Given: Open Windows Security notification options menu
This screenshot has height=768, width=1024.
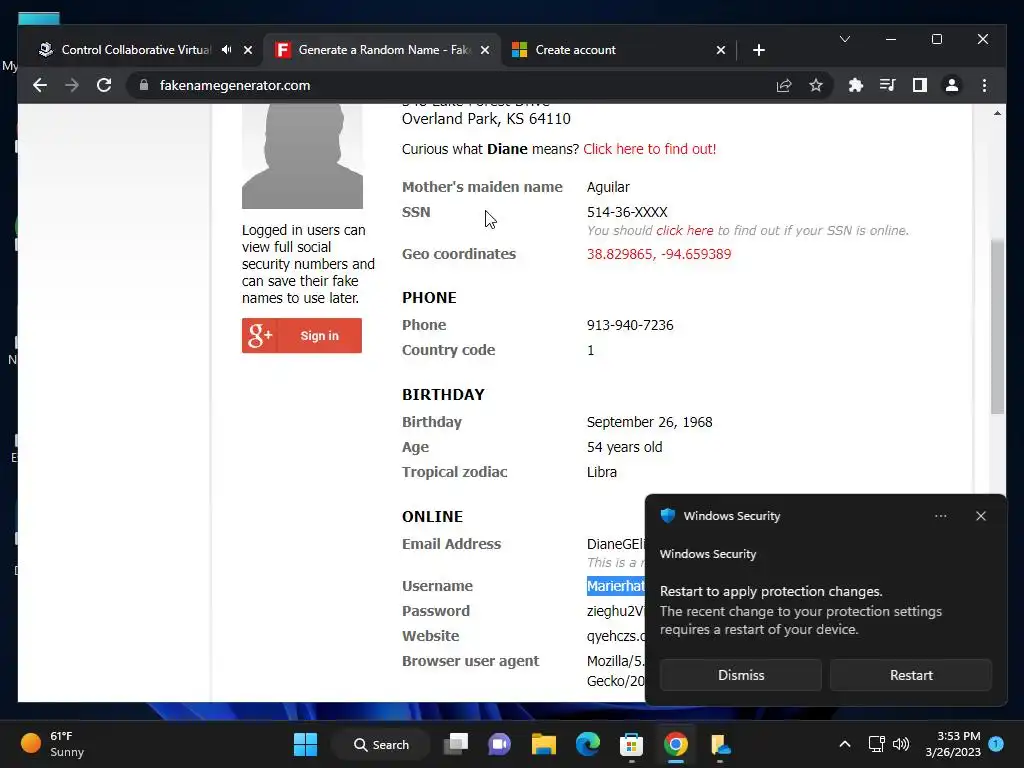Looking at the screenshot, I should point(940,516).
